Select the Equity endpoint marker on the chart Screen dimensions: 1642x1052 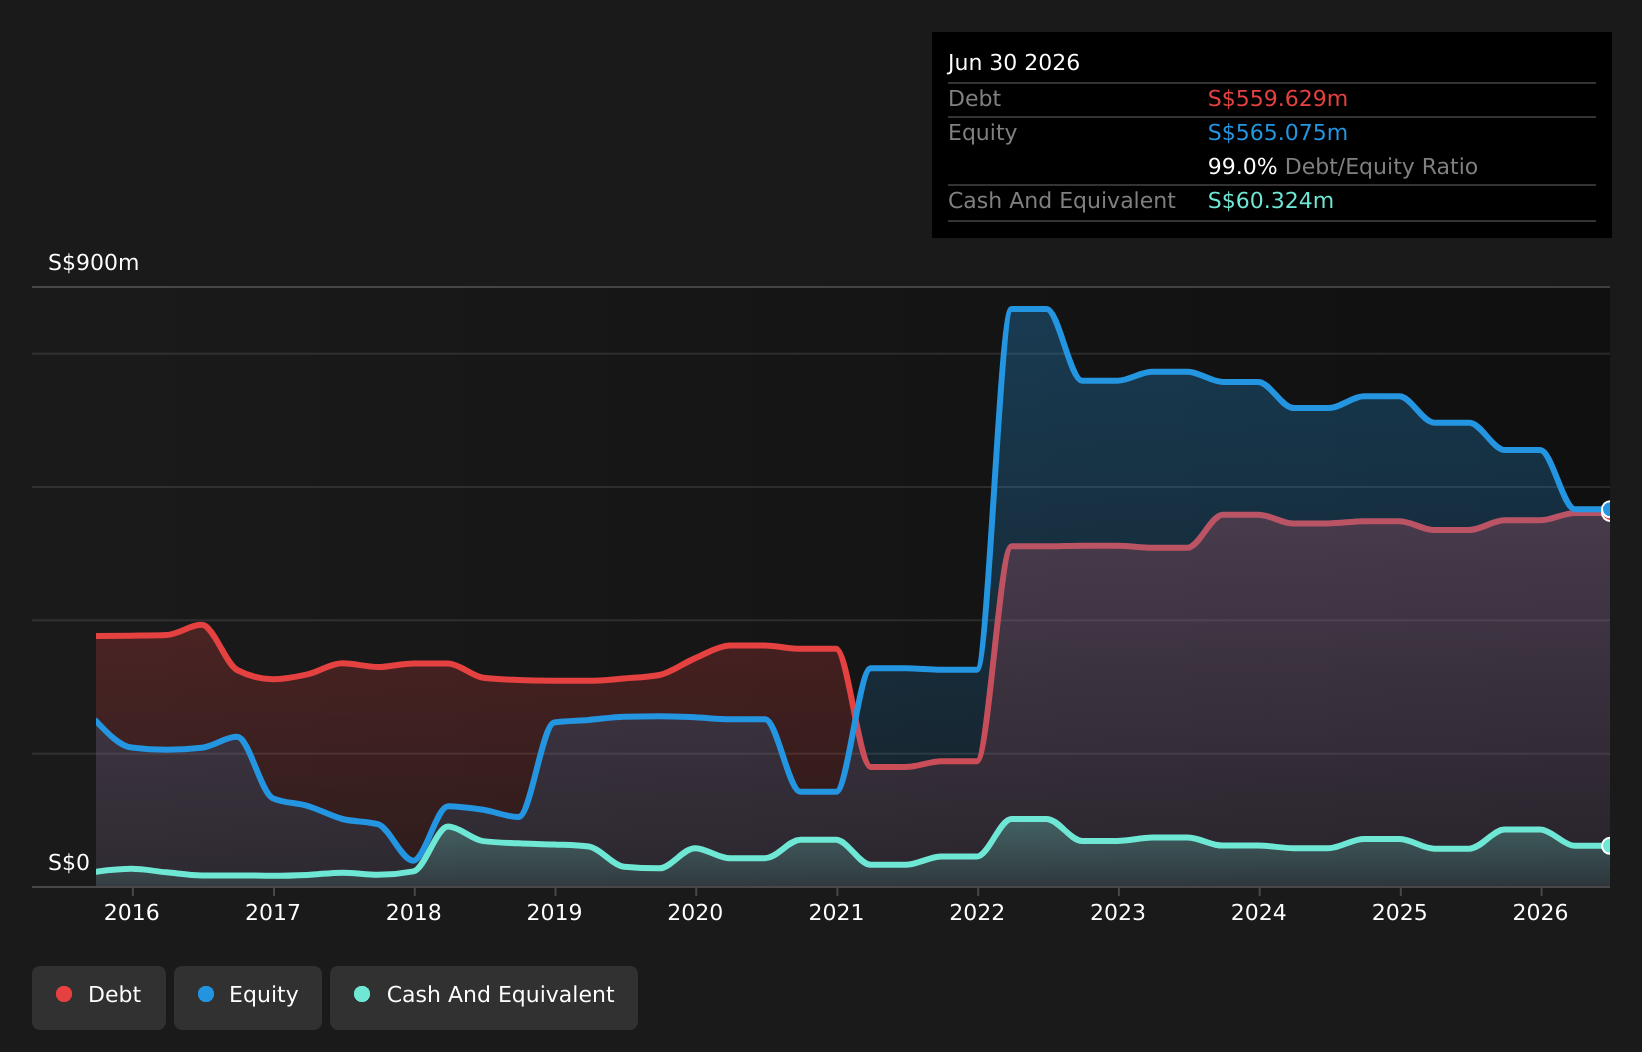pos(1609,510)
